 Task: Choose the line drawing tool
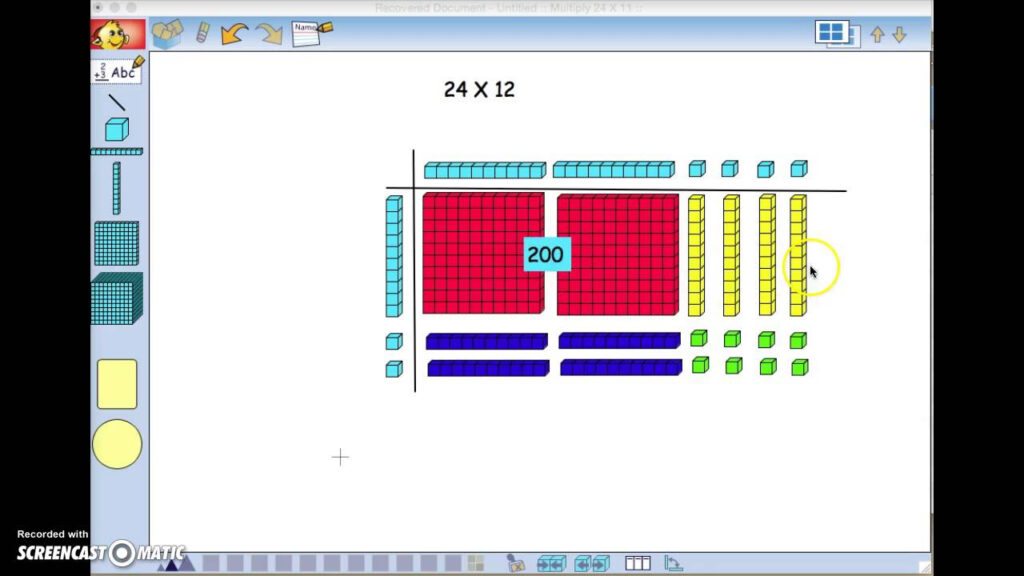117,102
